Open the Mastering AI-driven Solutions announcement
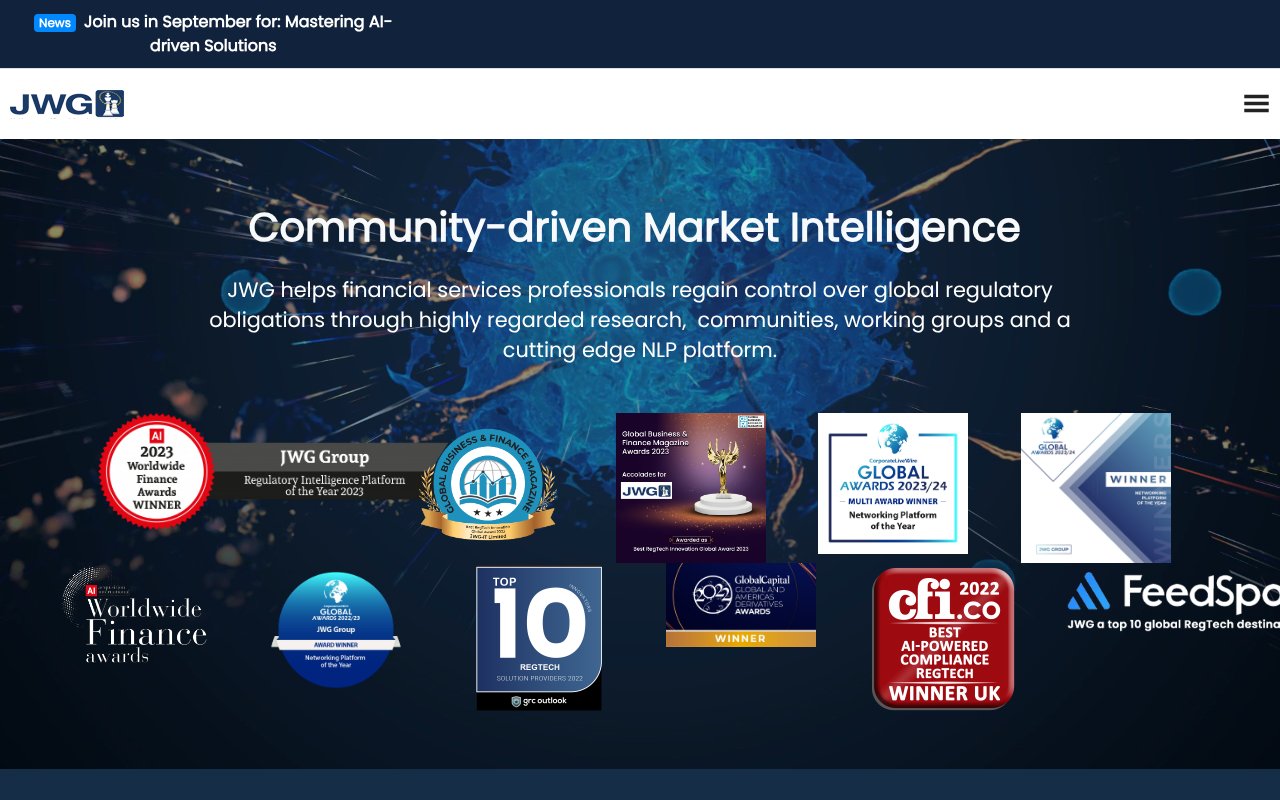The image size is (1280, 800). click(x=240, y=33)
